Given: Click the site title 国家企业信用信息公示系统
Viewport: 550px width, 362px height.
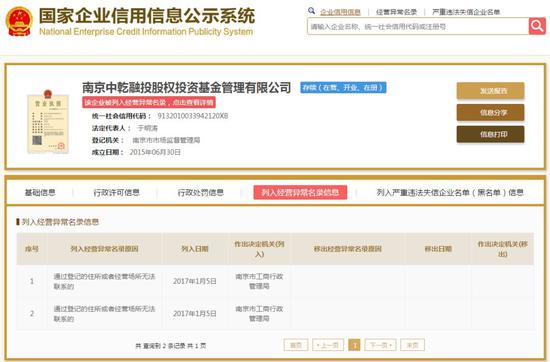Looking at the screenshot, I should pyautogui.click(x=147, y=15).
